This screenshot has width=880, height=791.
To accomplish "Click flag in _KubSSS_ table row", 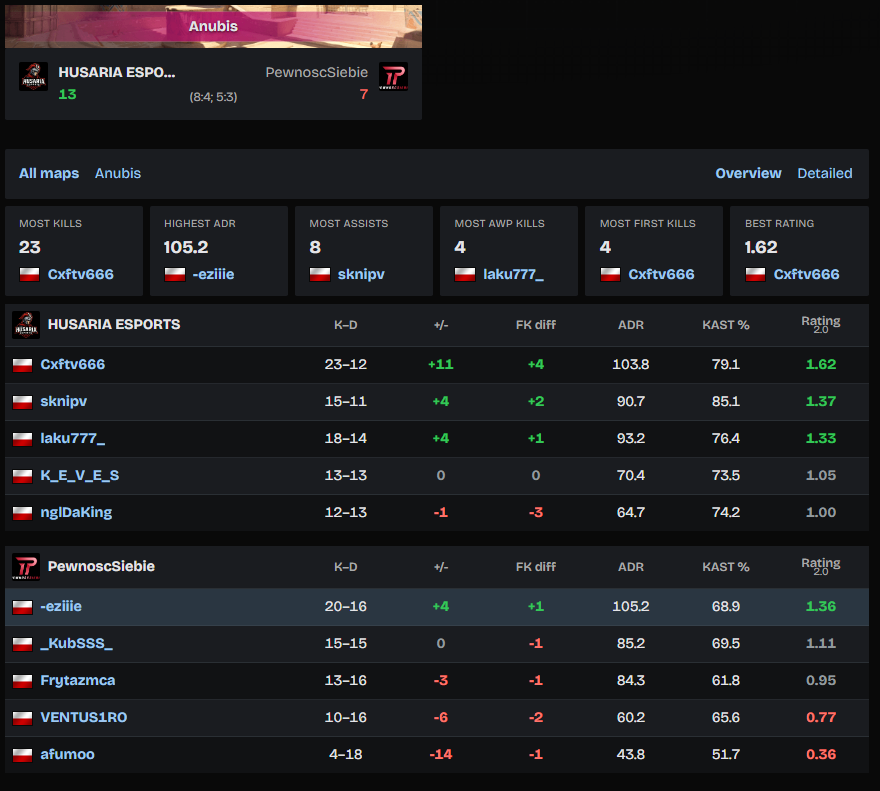I will pyautogui.click(x=22, y=644).
